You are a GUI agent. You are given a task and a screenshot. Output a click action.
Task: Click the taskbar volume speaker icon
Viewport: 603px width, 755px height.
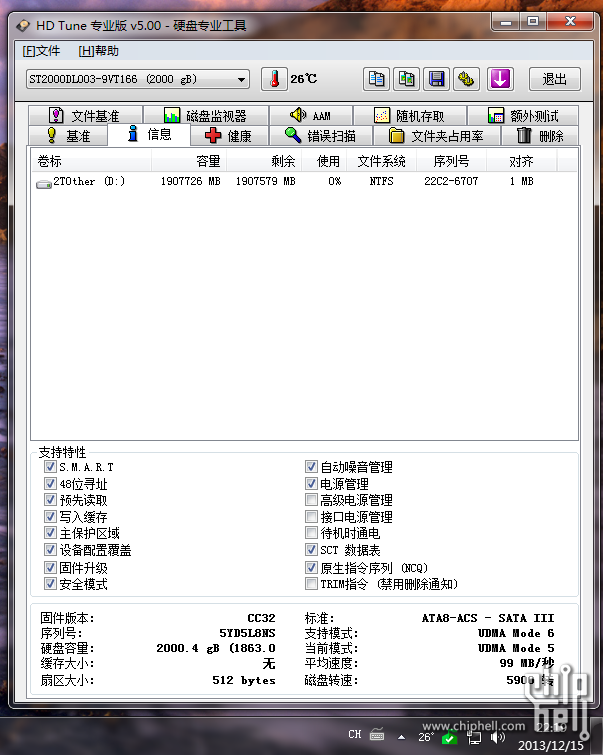pos(498,737)
